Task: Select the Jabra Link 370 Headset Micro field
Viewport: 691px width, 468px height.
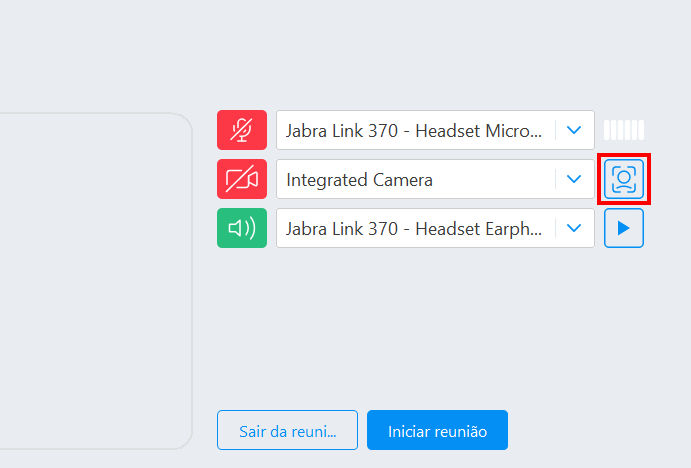Action: [435, 130]
